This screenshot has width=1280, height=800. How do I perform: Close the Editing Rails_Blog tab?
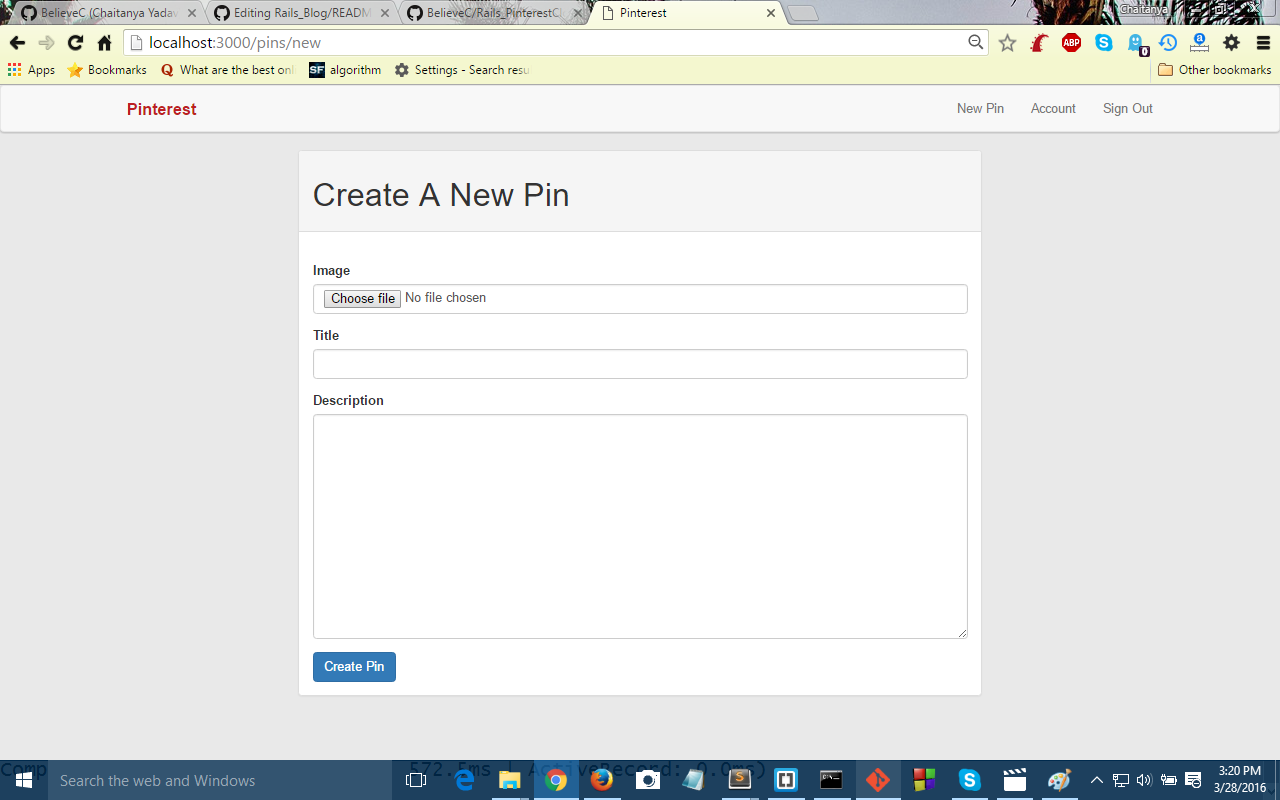(x=384, y=13)
